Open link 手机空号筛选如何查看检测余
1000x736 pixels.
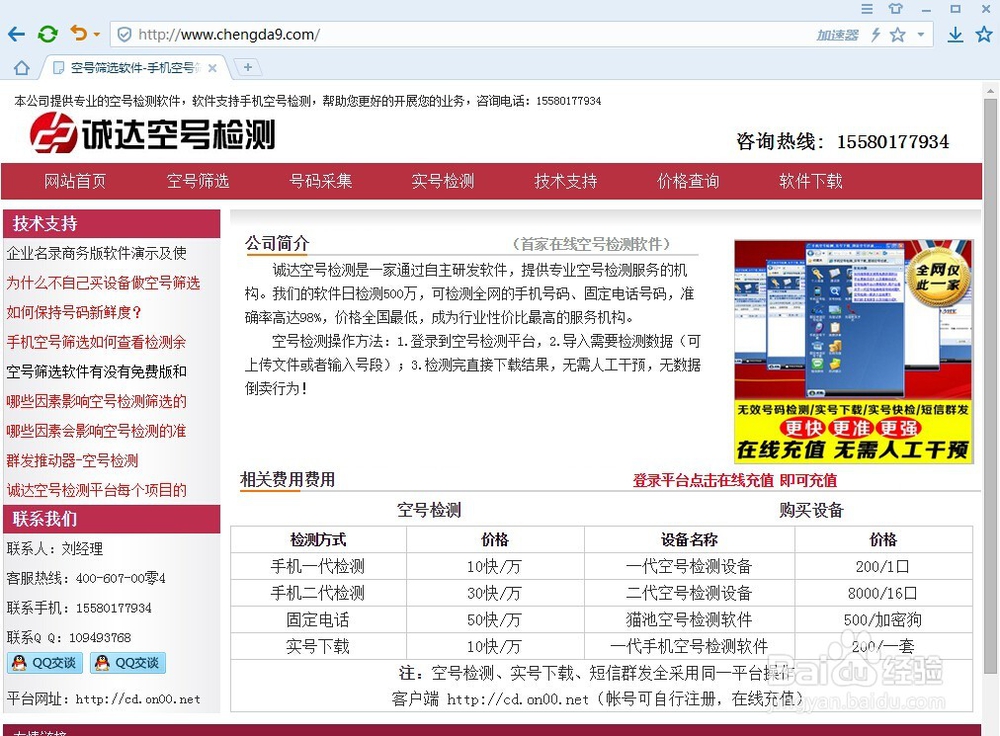pos(96,342)
